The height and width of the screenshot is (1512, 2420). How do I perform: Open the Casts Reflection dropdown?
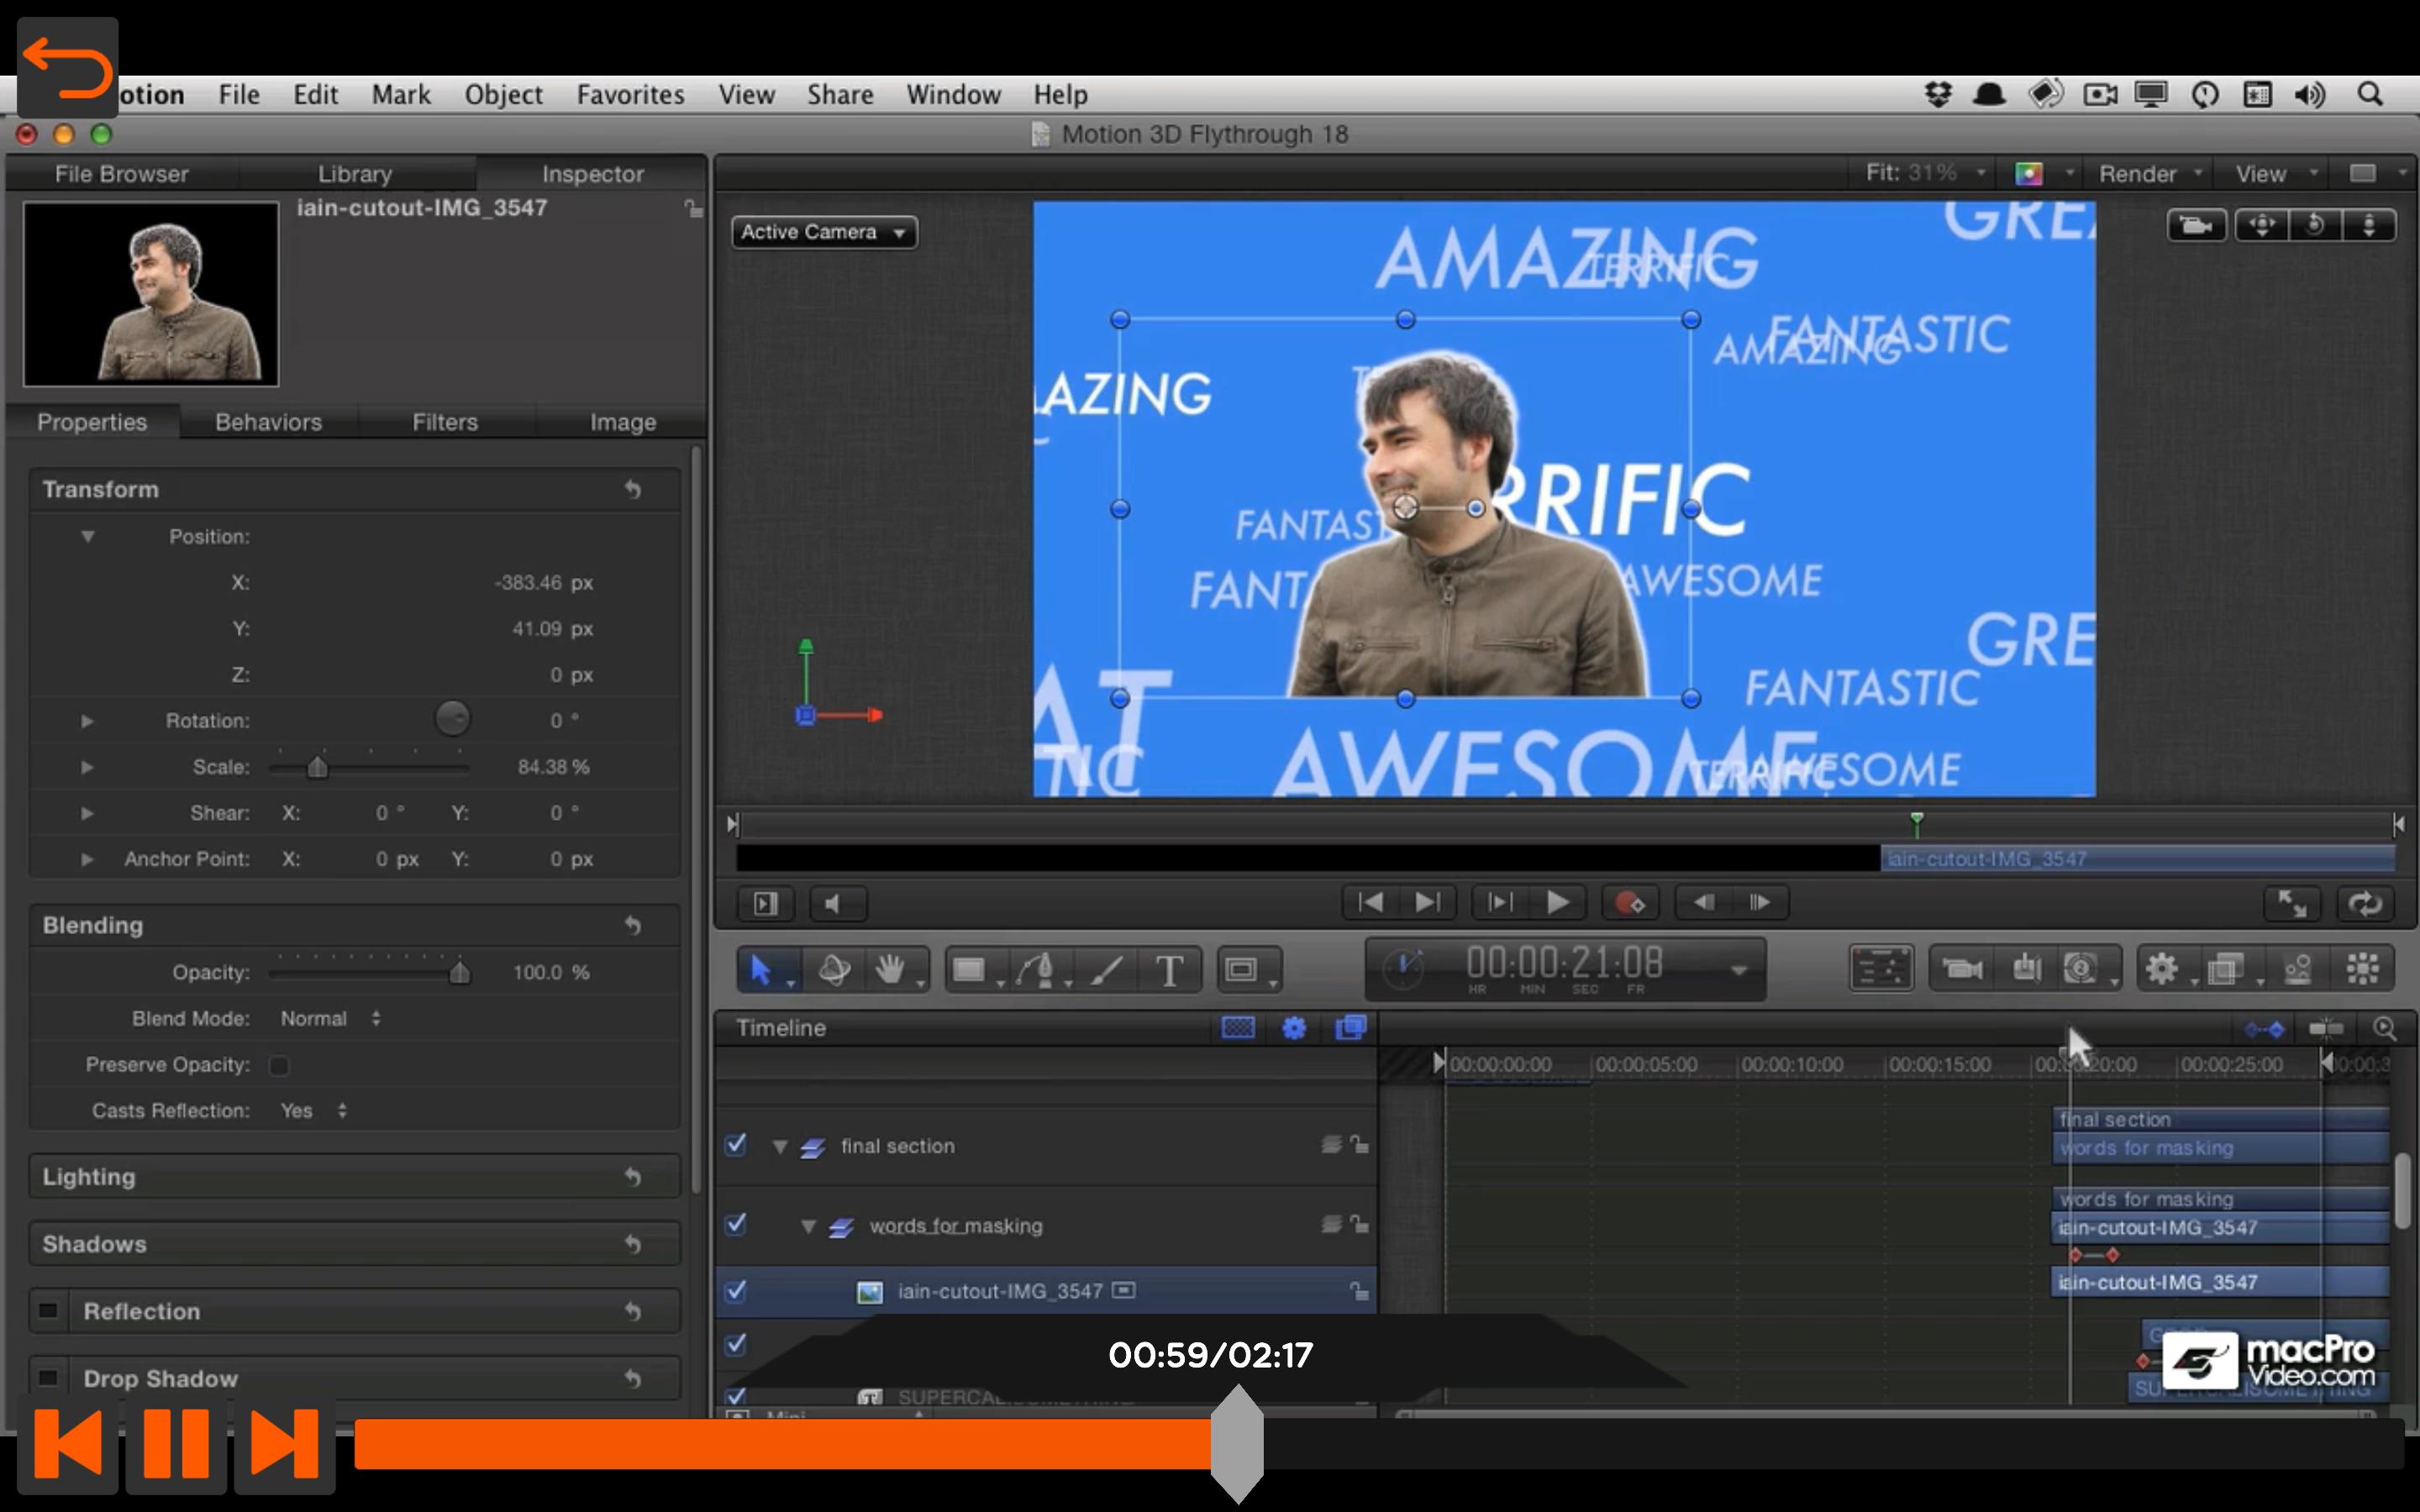click(x=313, y=1110)
